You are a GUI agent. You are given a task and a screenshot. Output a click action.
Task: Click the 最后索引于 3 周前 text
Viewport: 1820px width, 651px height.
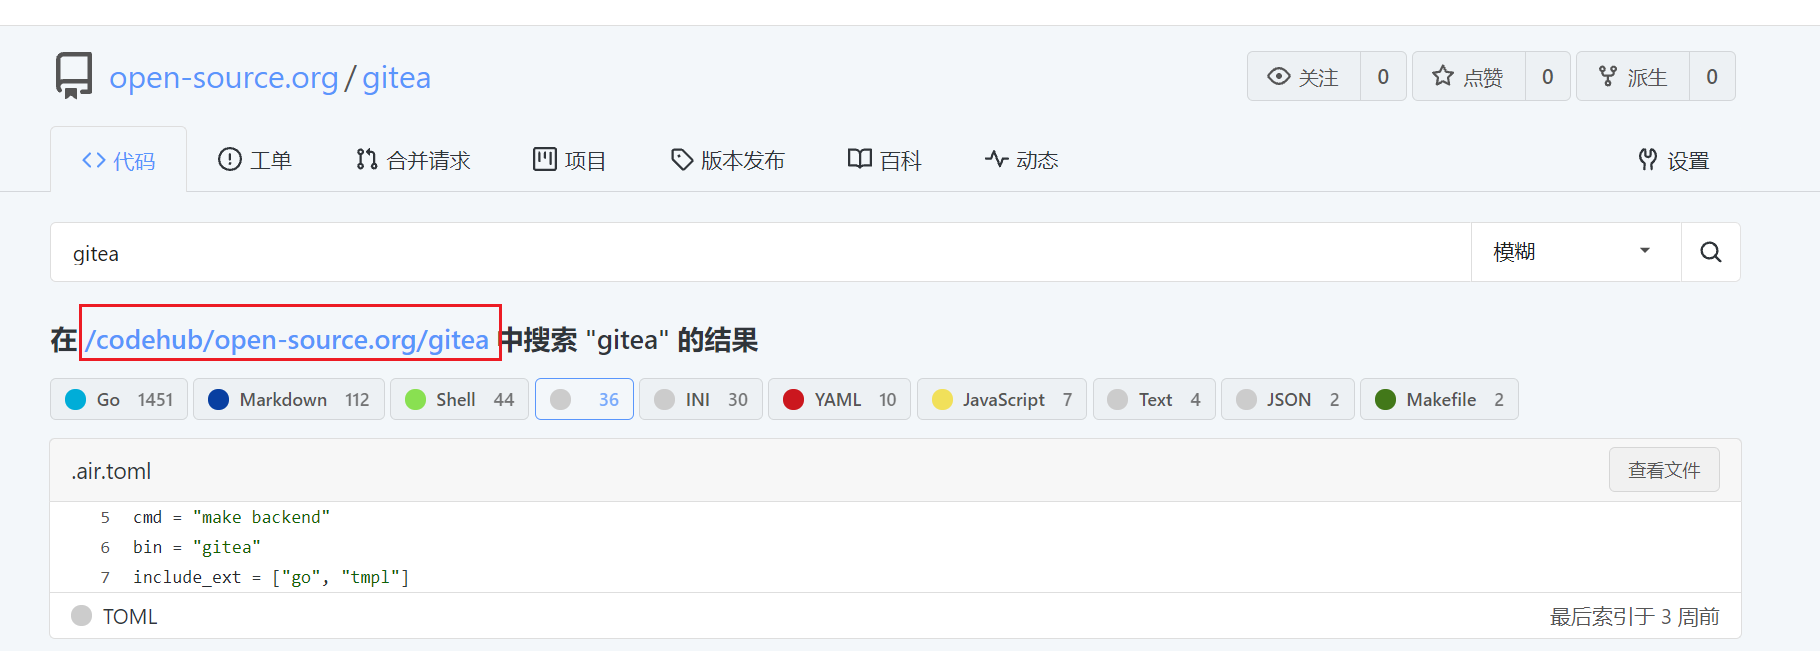[1634, 616]
